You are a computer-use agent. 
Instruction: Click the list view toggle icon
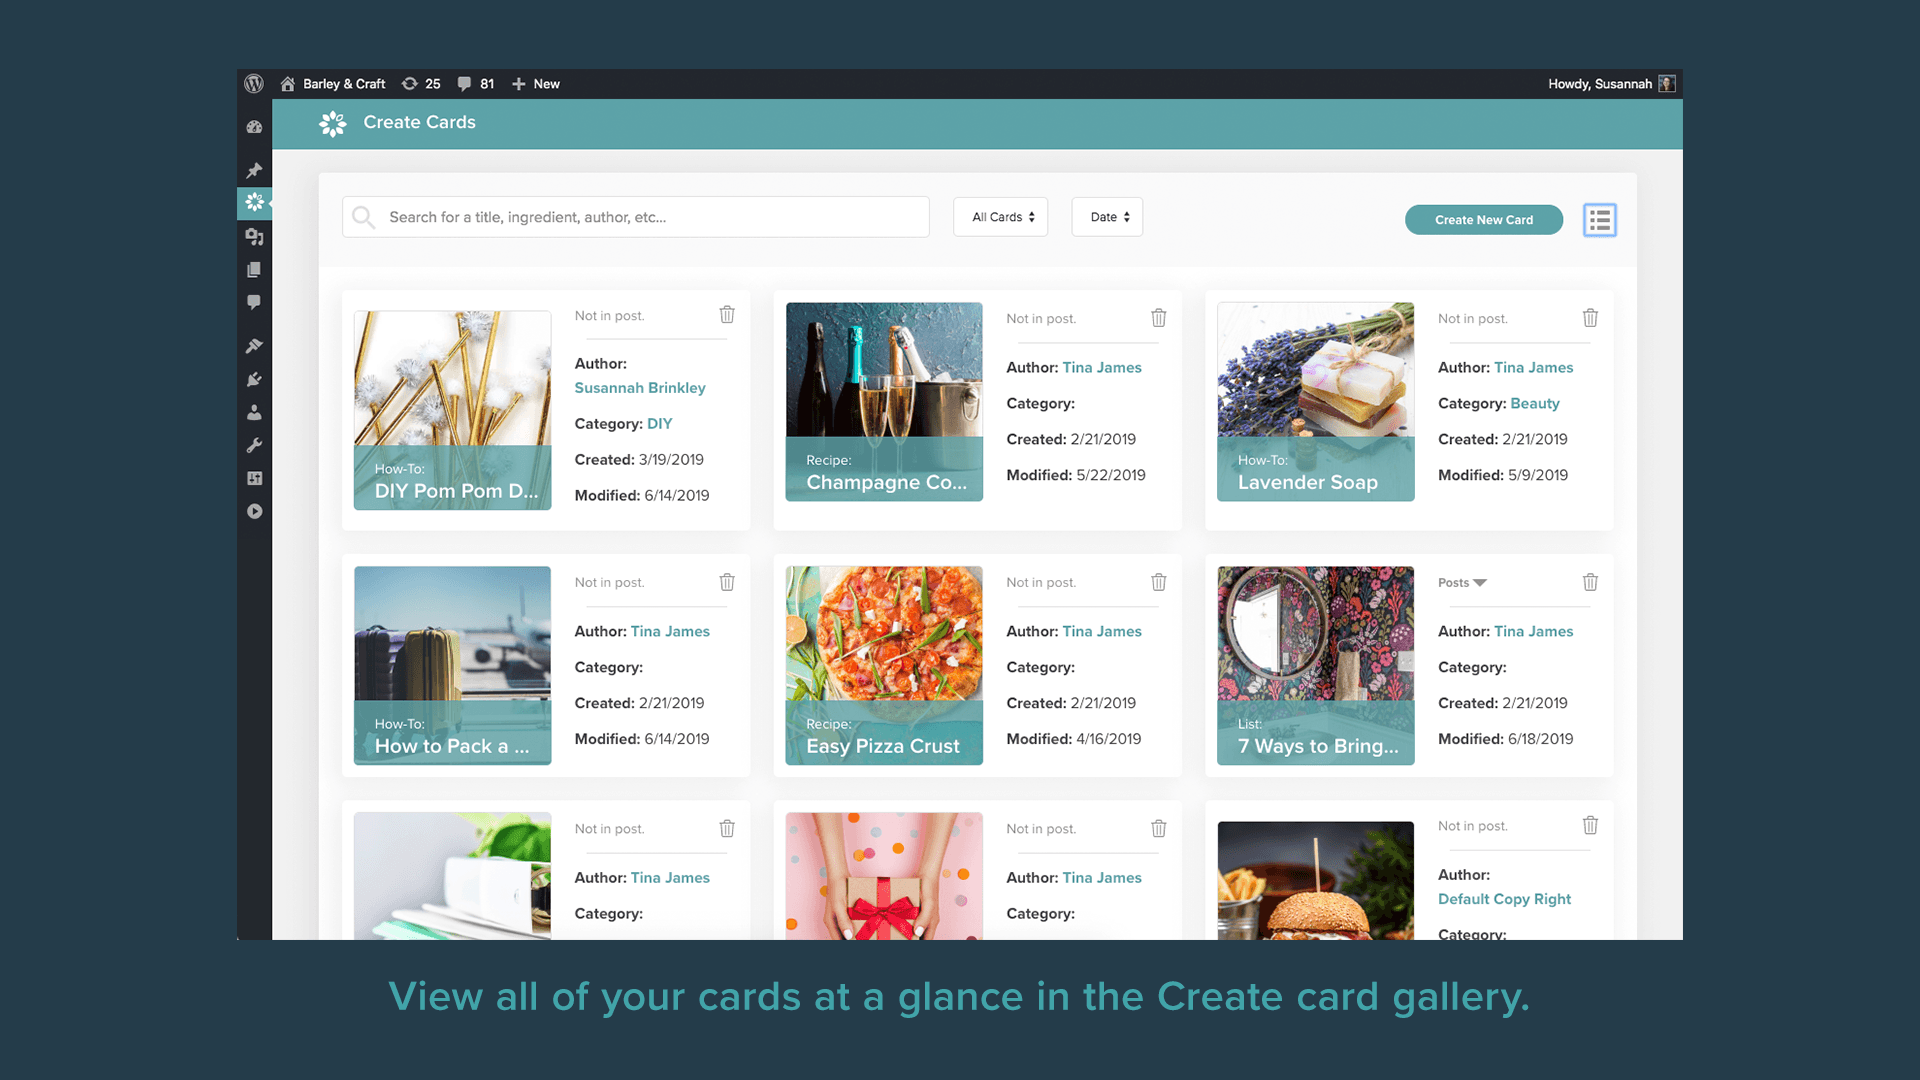(1600, 219)
